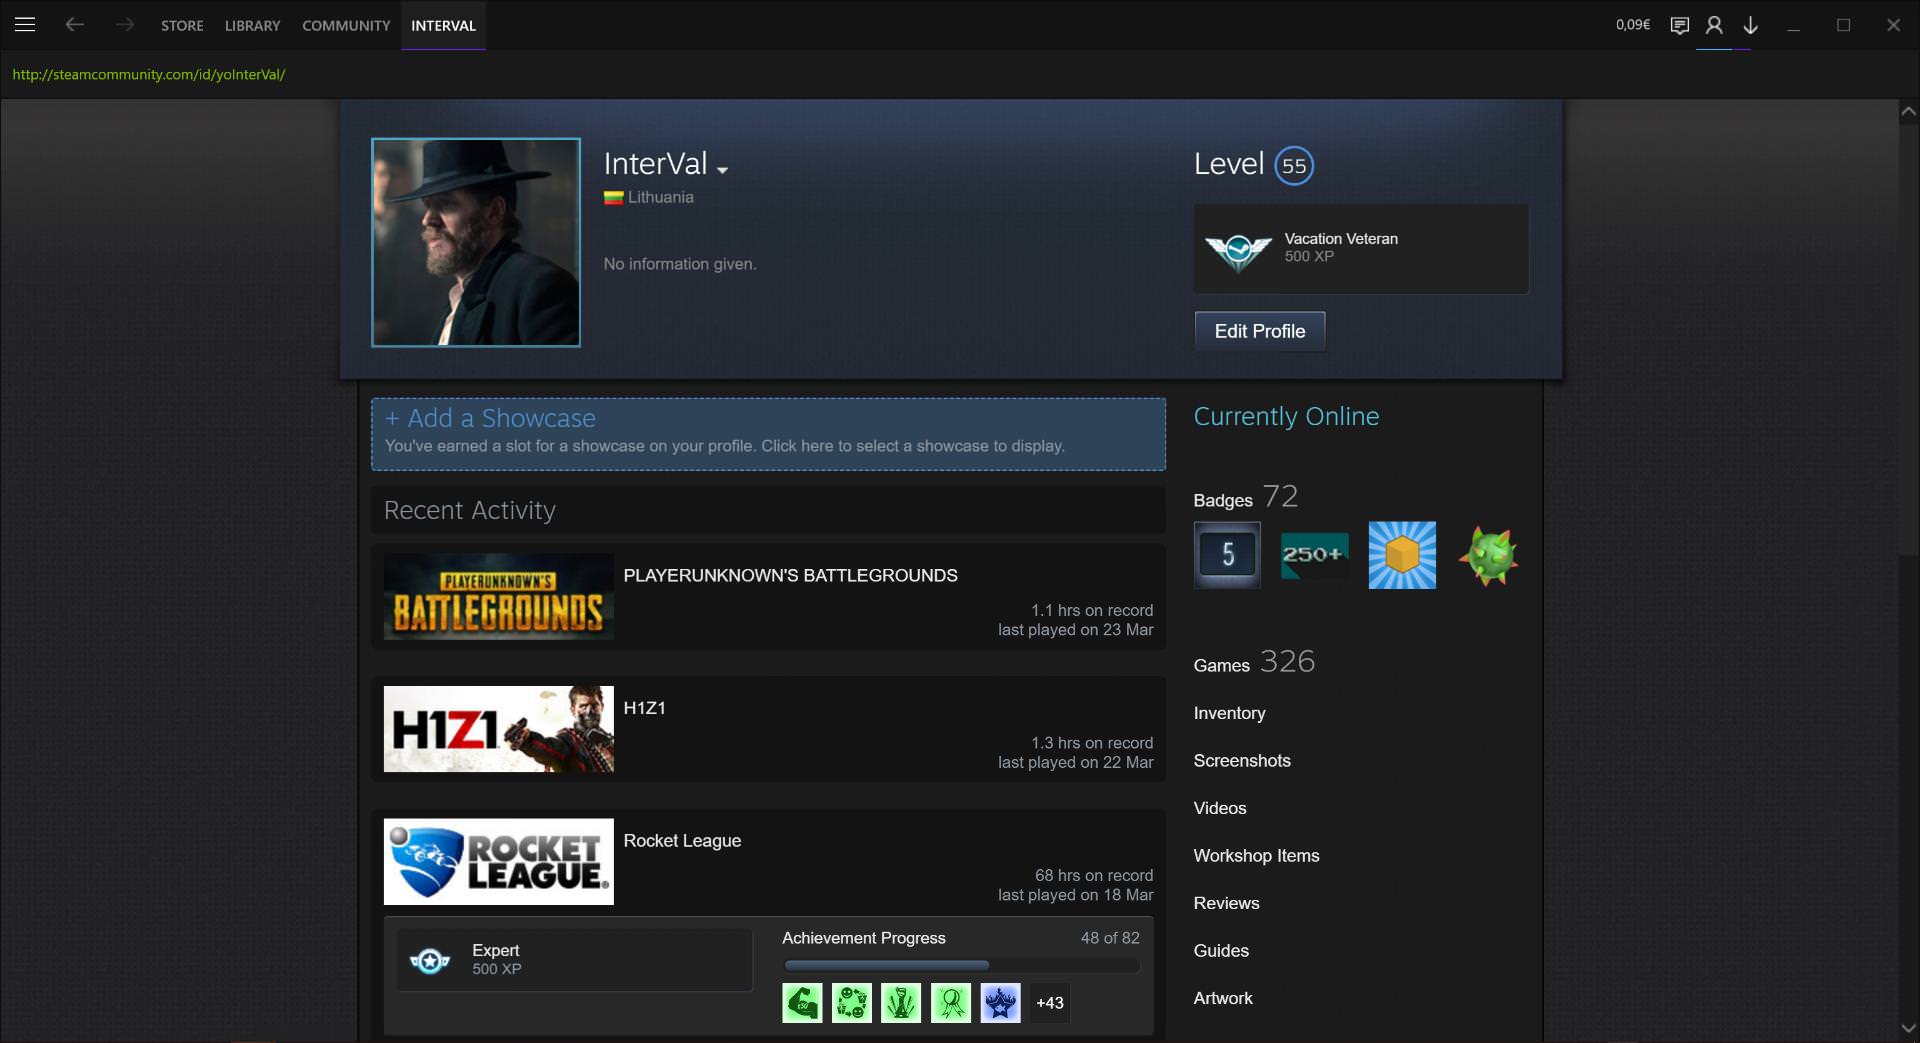This screenshot has height=1043, width=1920.
Task: Click the profile avatar picture
Action: [476, 243]
